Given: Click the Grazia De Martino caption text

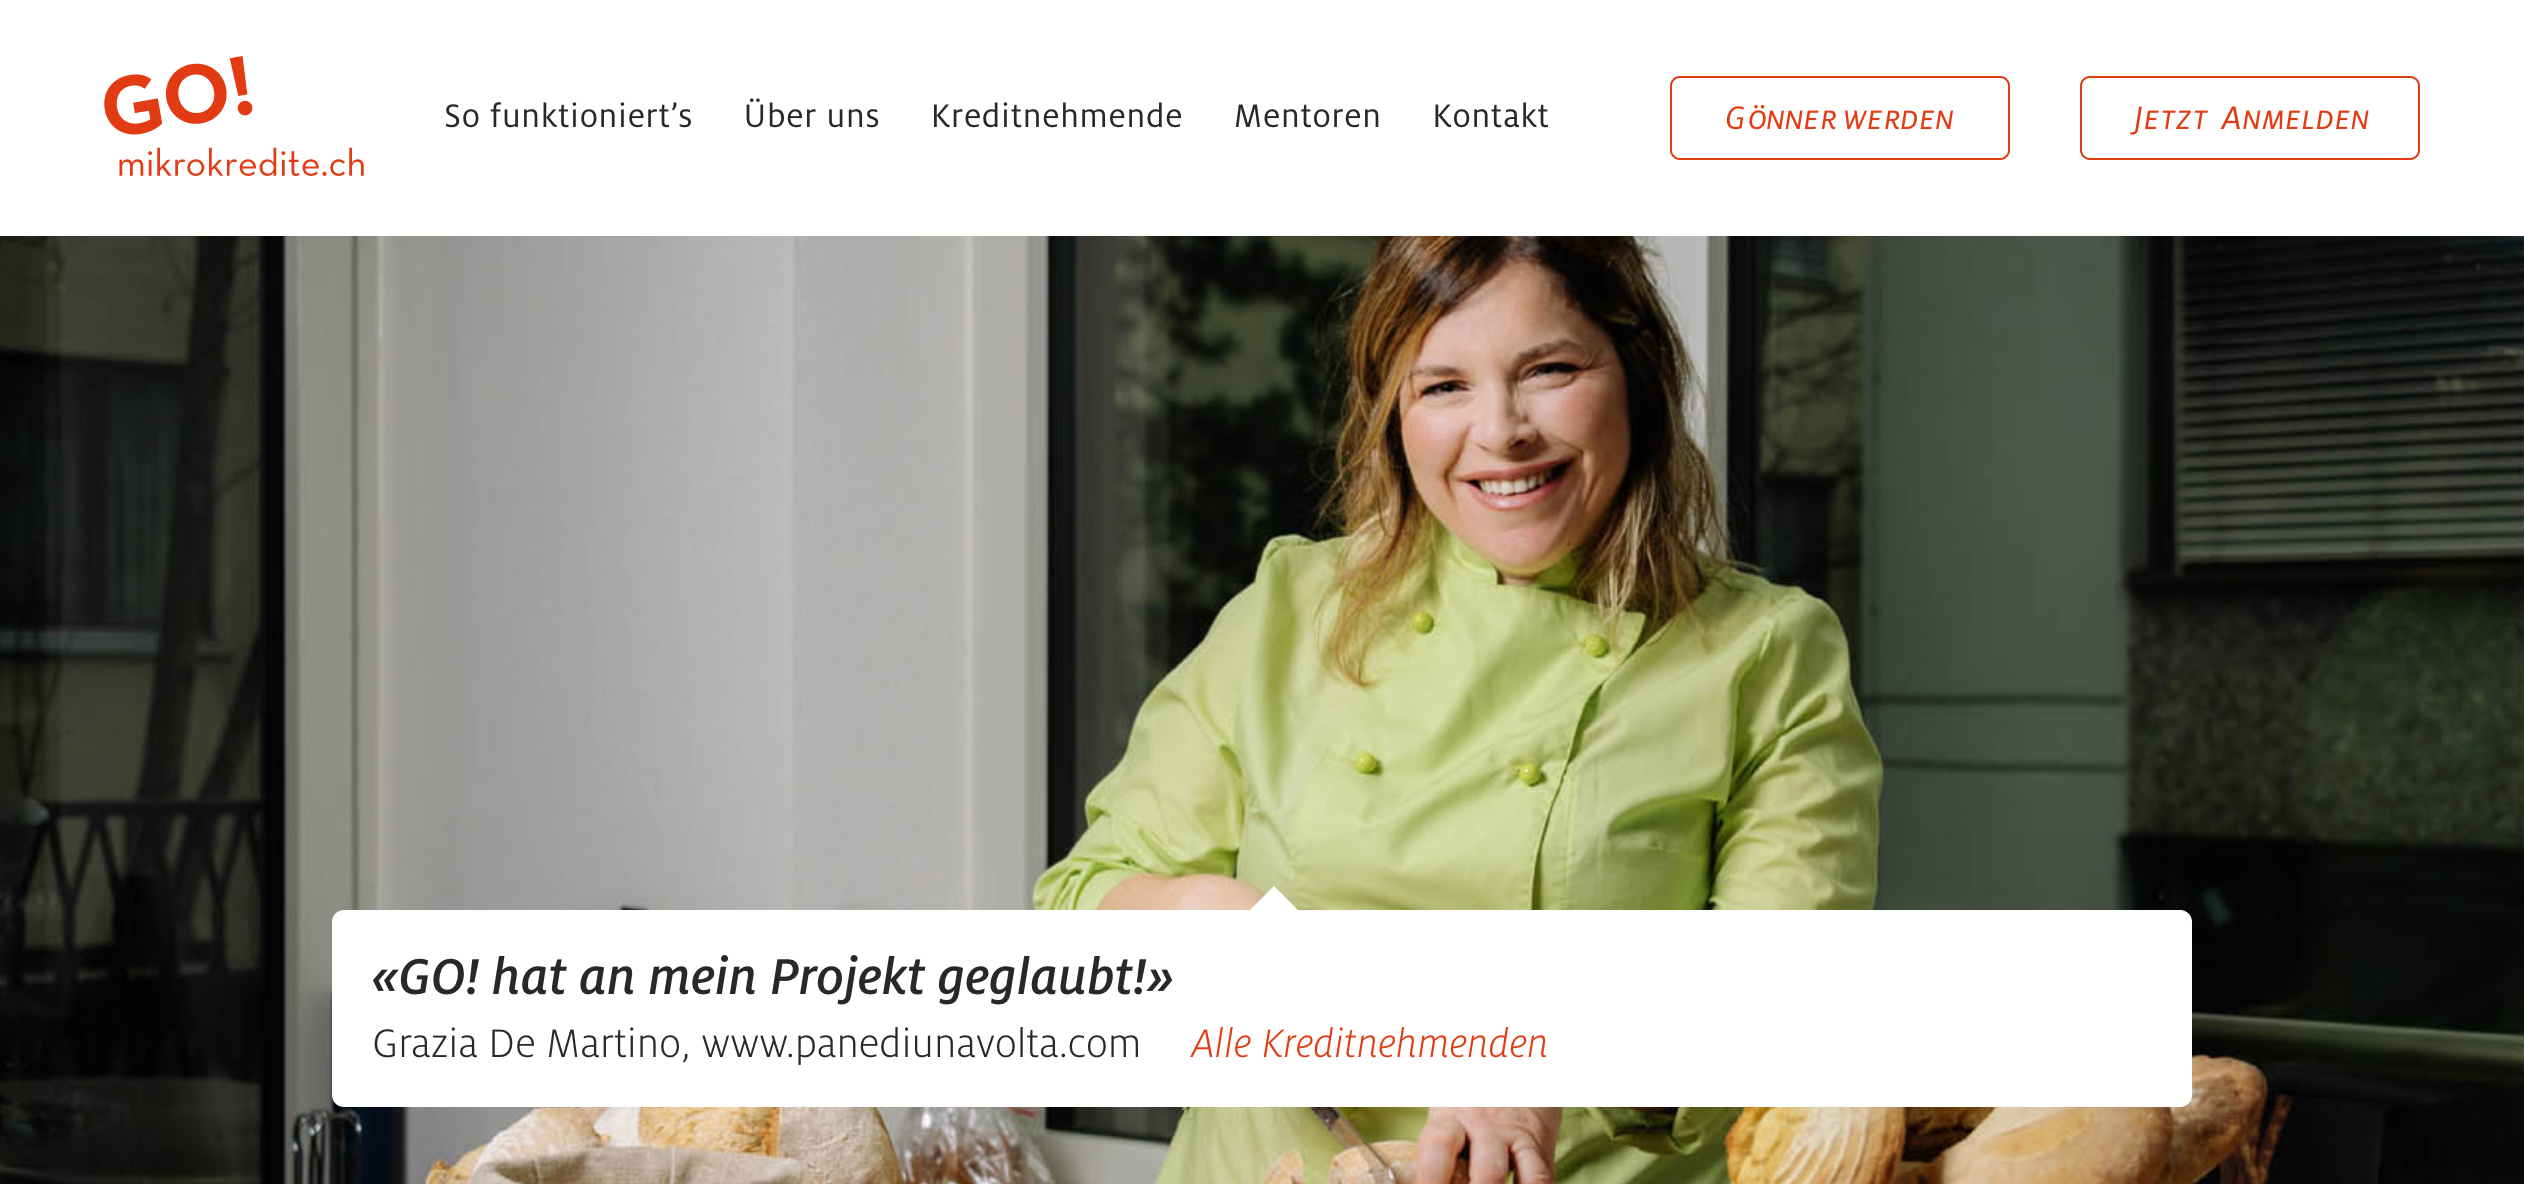Looking at the screenshot, I should [x=526, y=1043].
